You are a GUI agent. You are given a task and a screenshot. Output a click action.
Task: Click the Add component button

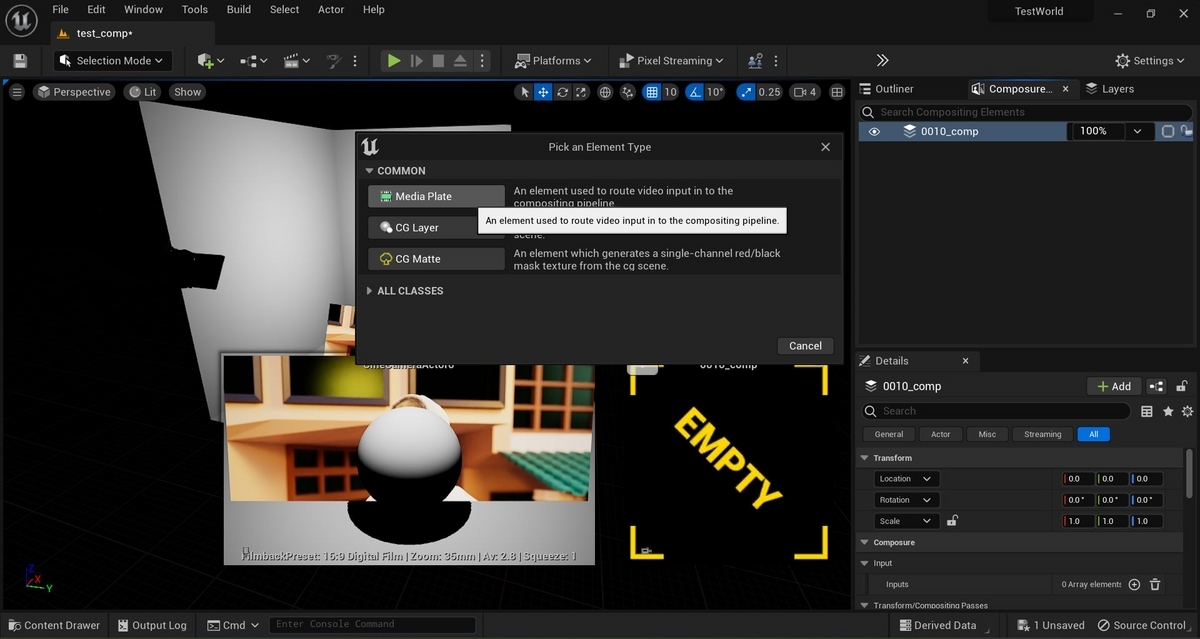pos(1113,386)
